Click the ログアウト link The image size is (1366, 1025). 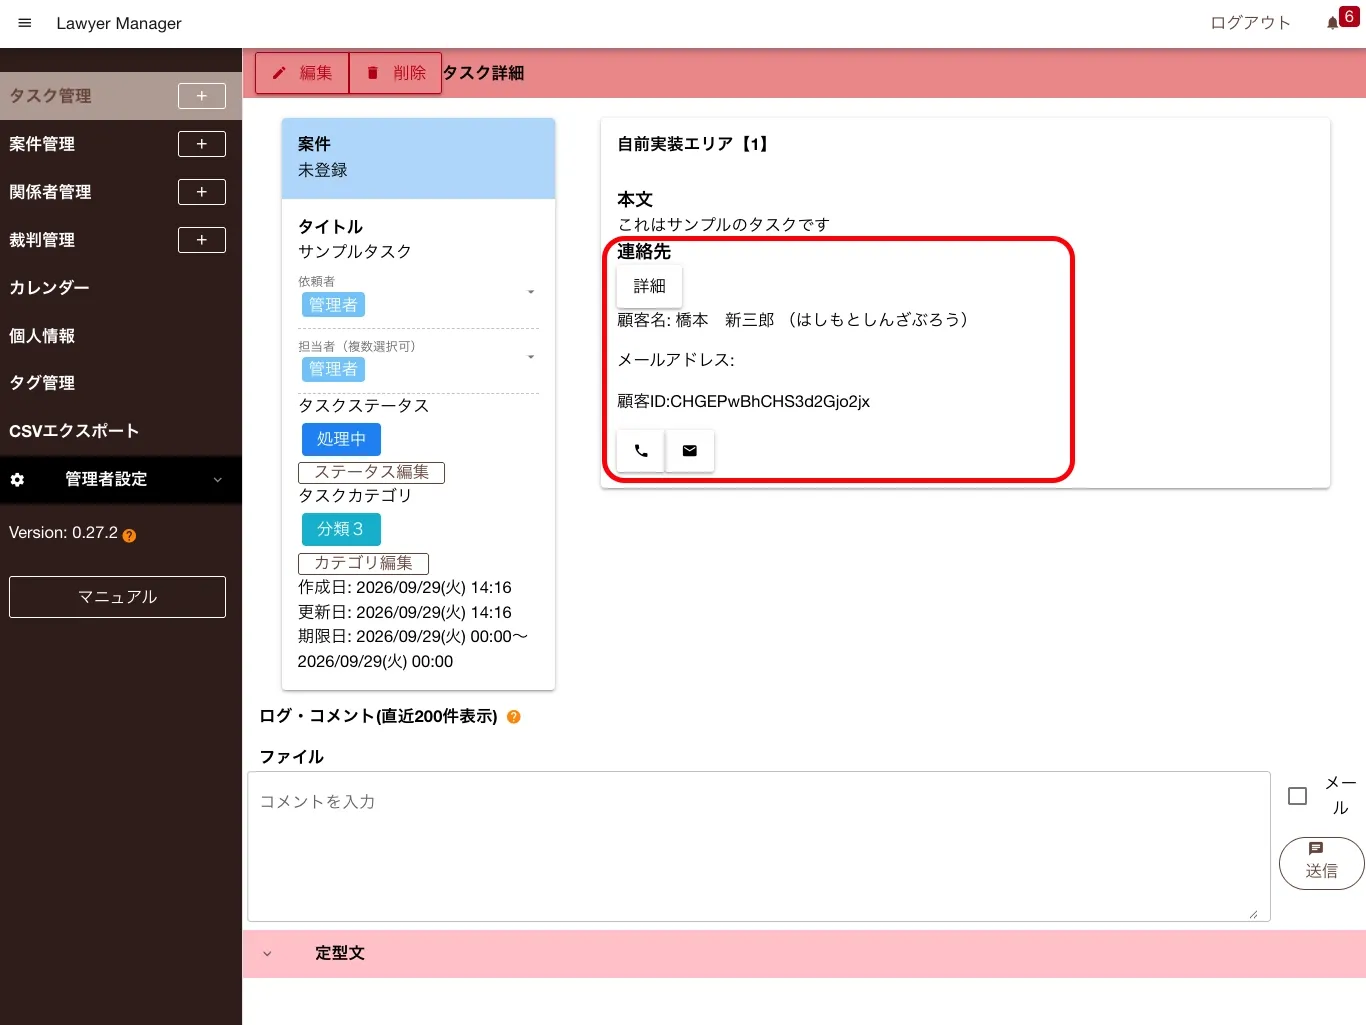(1250, 23)
